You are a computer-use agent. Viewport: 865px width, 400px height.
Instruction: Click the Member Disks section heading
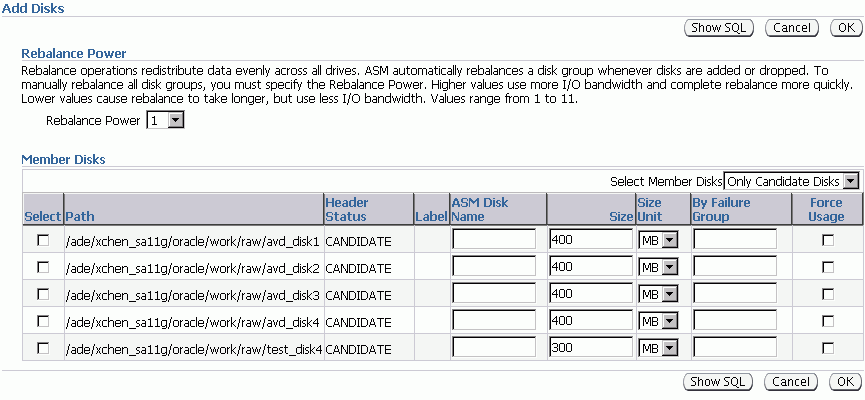coord(63,159)
